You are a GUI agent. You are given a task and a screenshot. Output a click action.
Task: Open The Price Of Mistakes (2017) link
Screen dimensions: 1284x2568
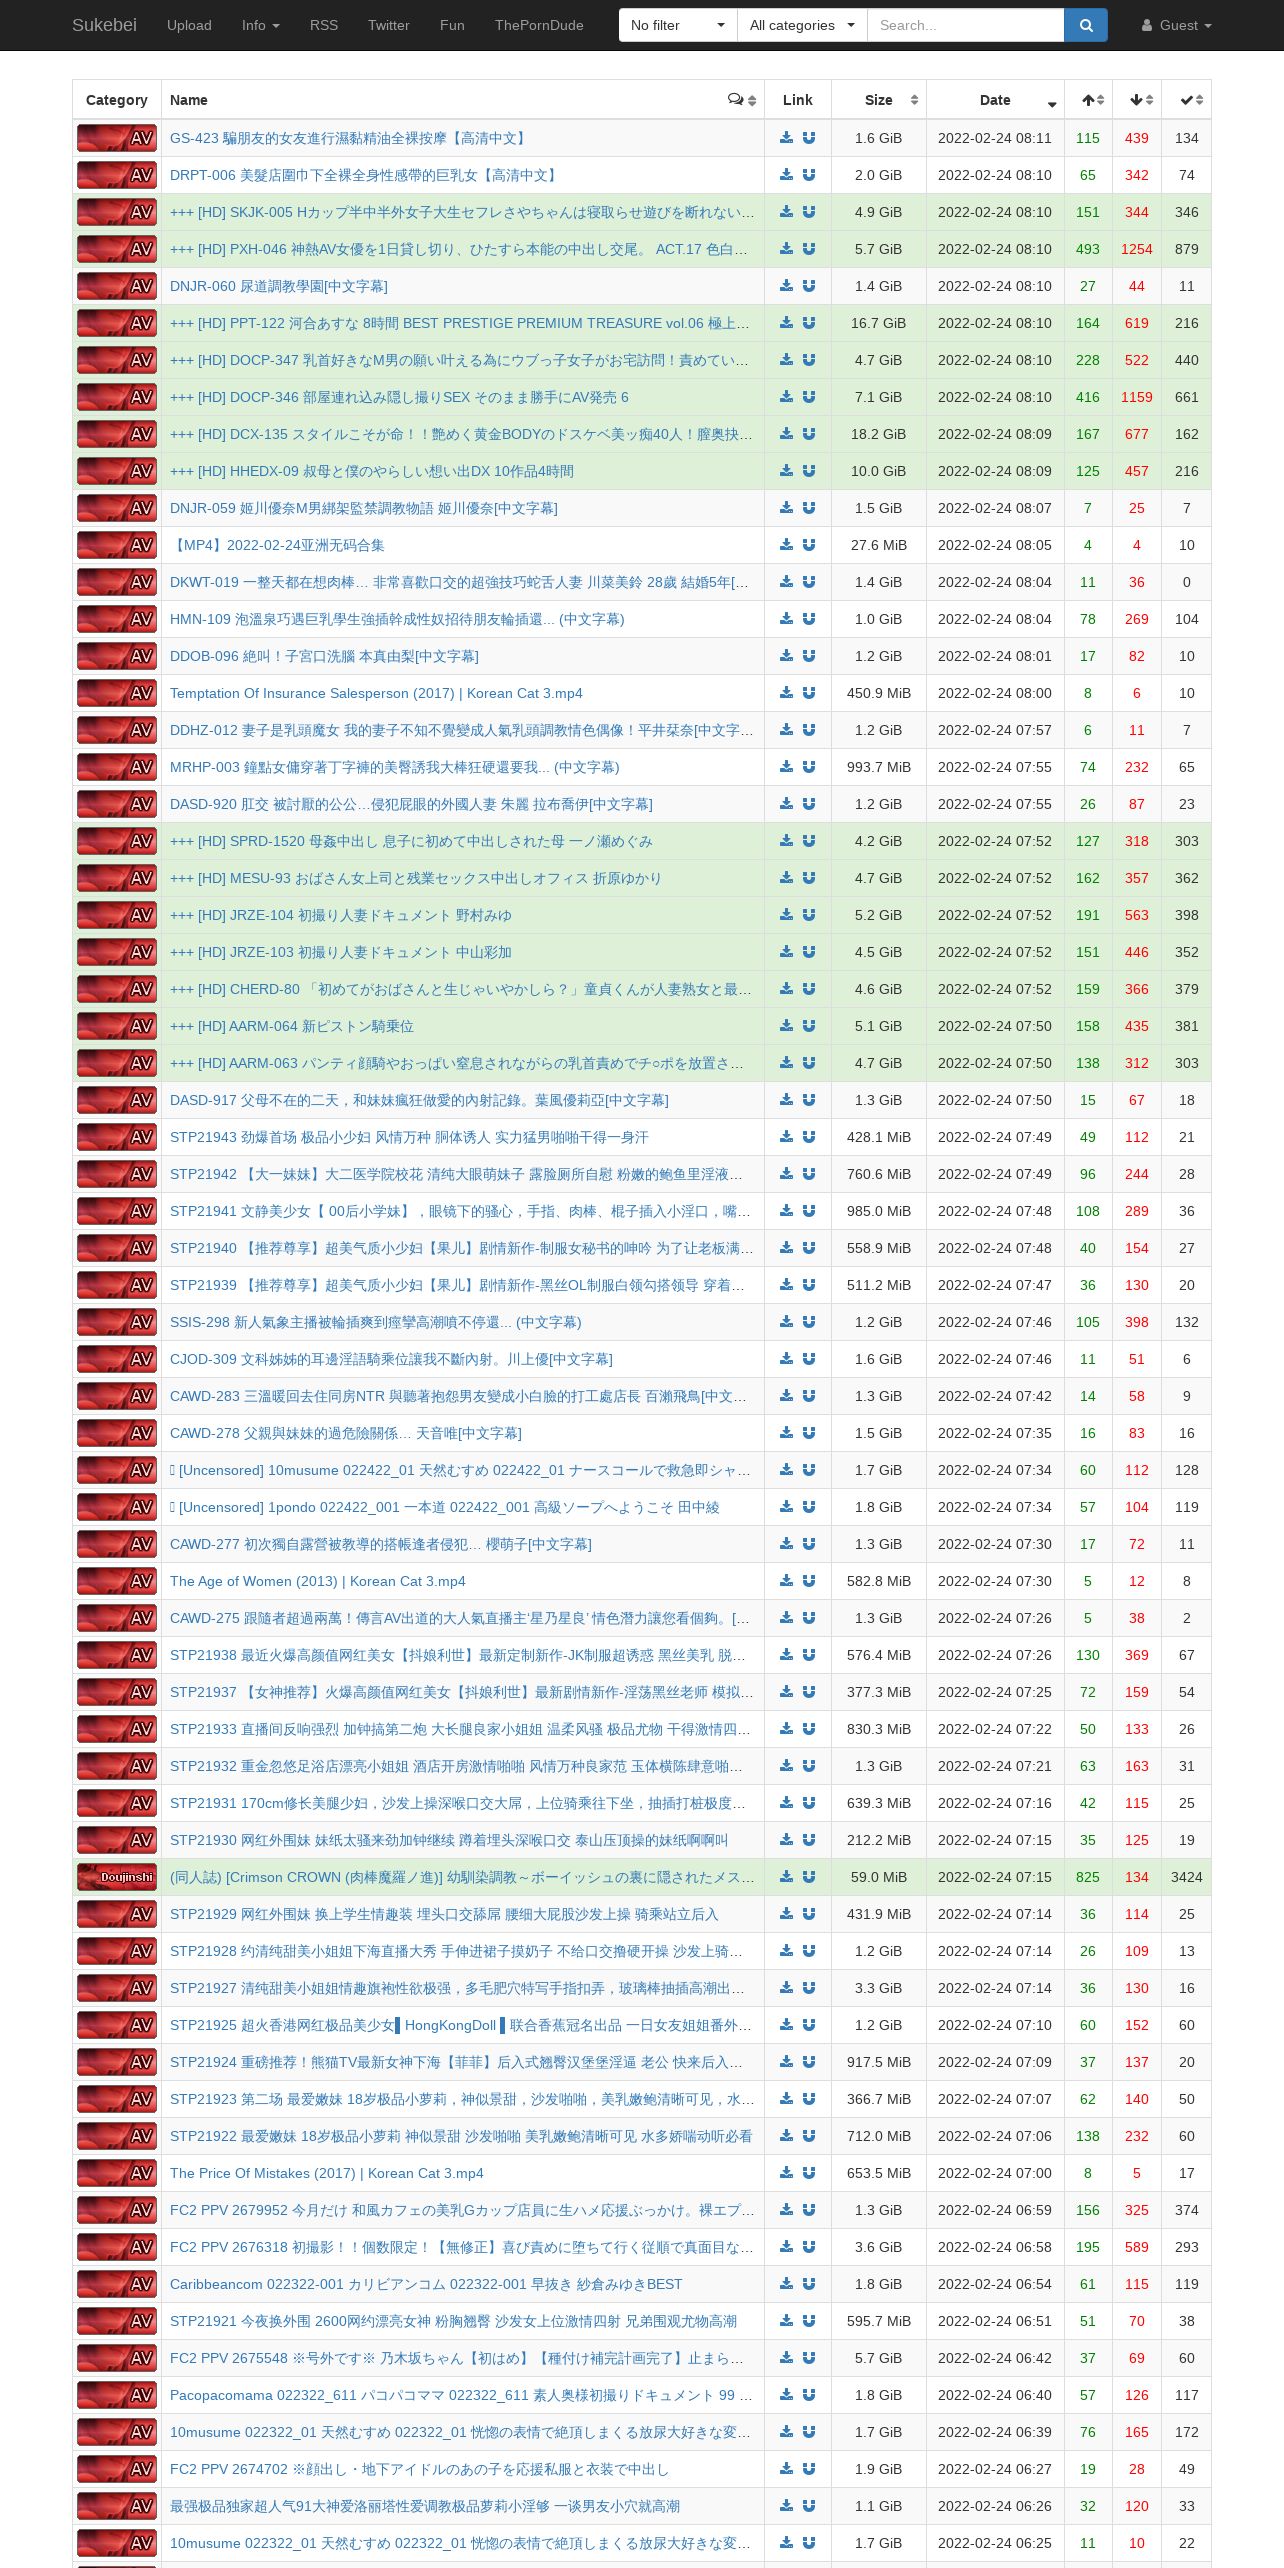click(326, 2173)
